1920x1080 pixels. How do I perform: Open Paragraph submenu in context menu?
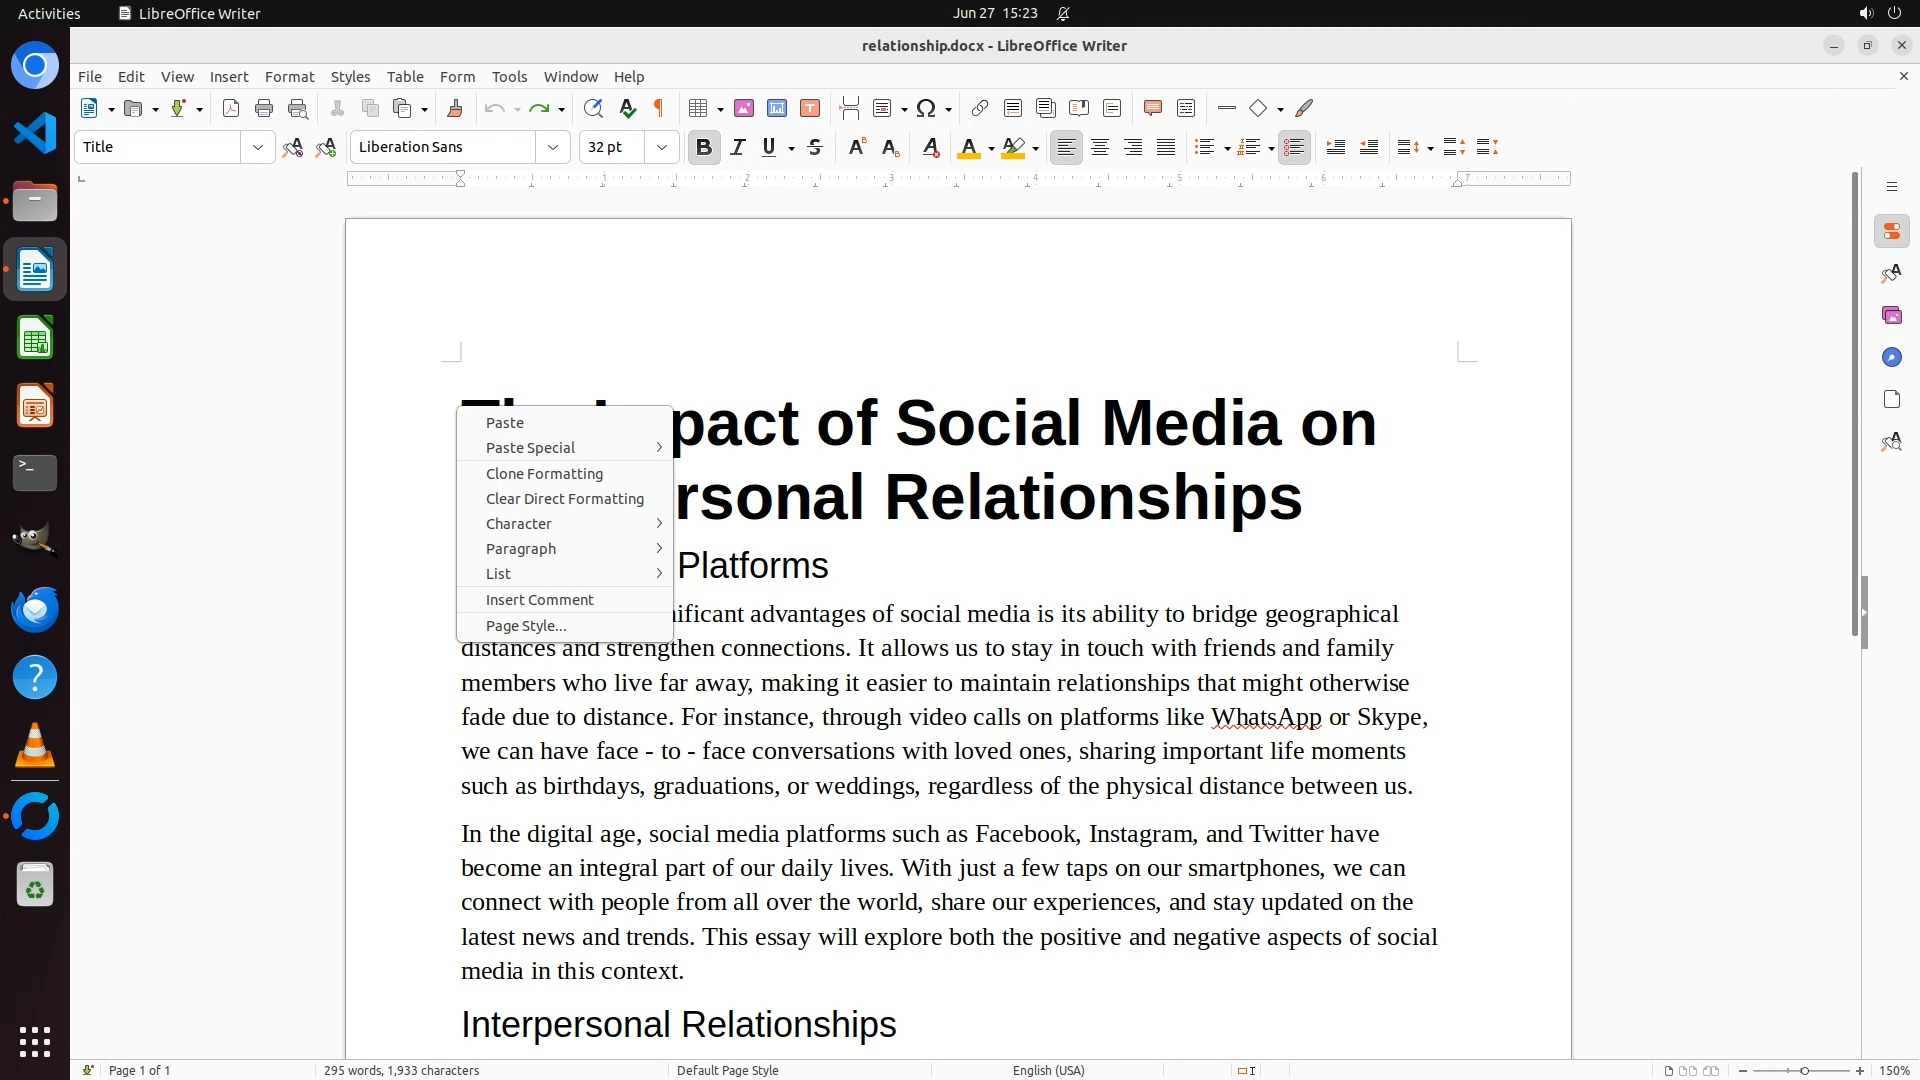click(521, 549)
